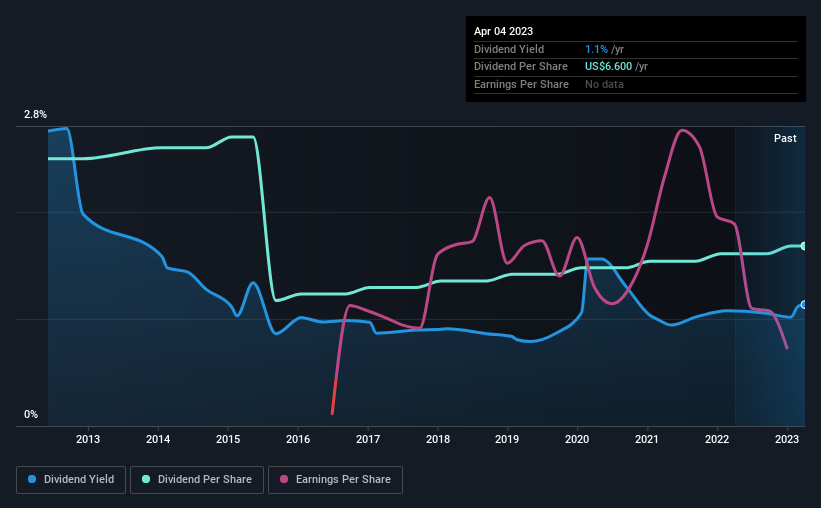Click the 2017 x-axis label

click(x=368, y=439)
